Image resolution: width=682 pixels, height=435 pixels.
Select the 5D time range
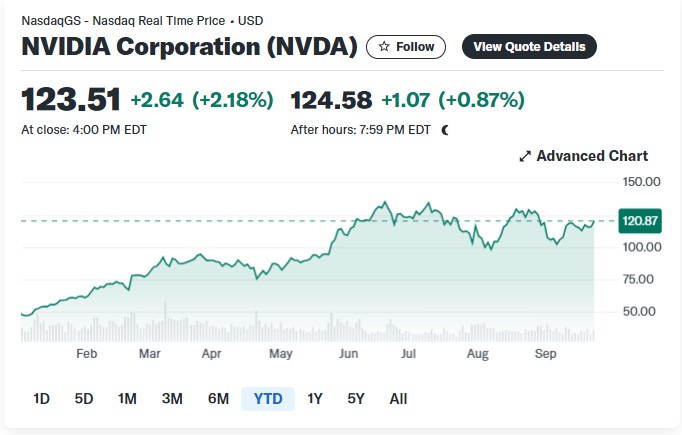(x=84, y=399)
